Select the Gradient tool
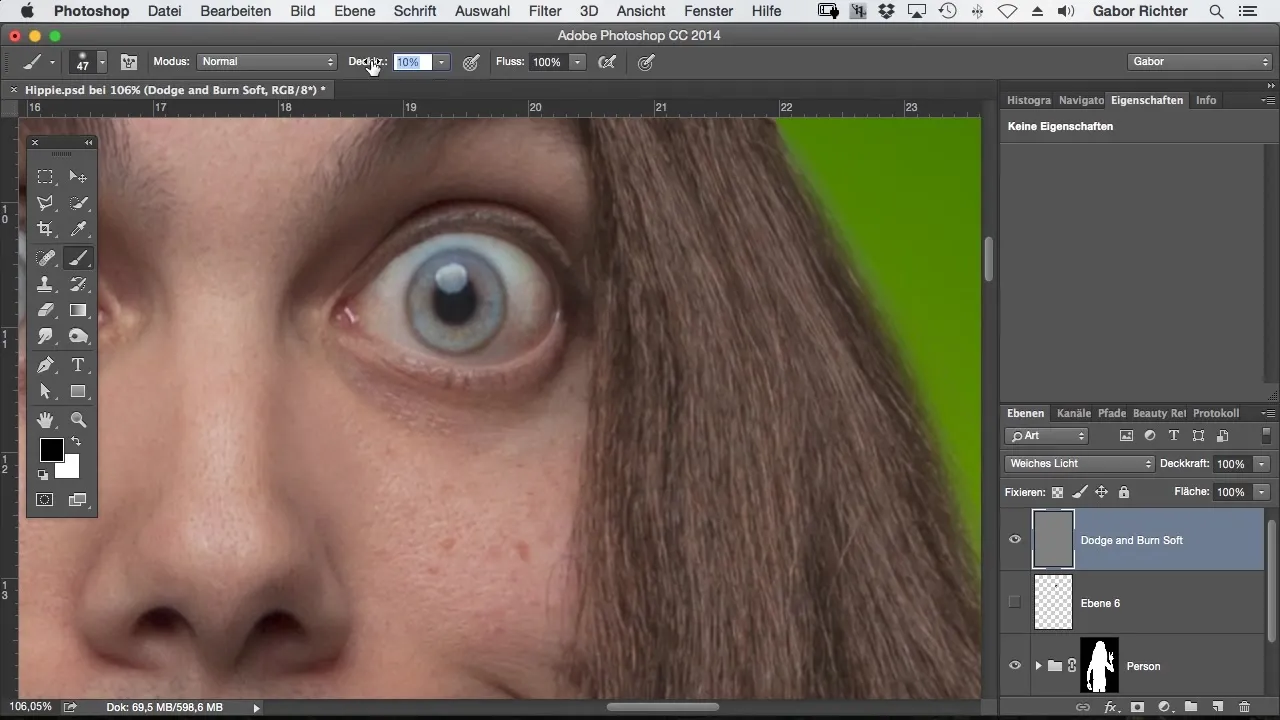1280x720 pixels. [78, 310]
